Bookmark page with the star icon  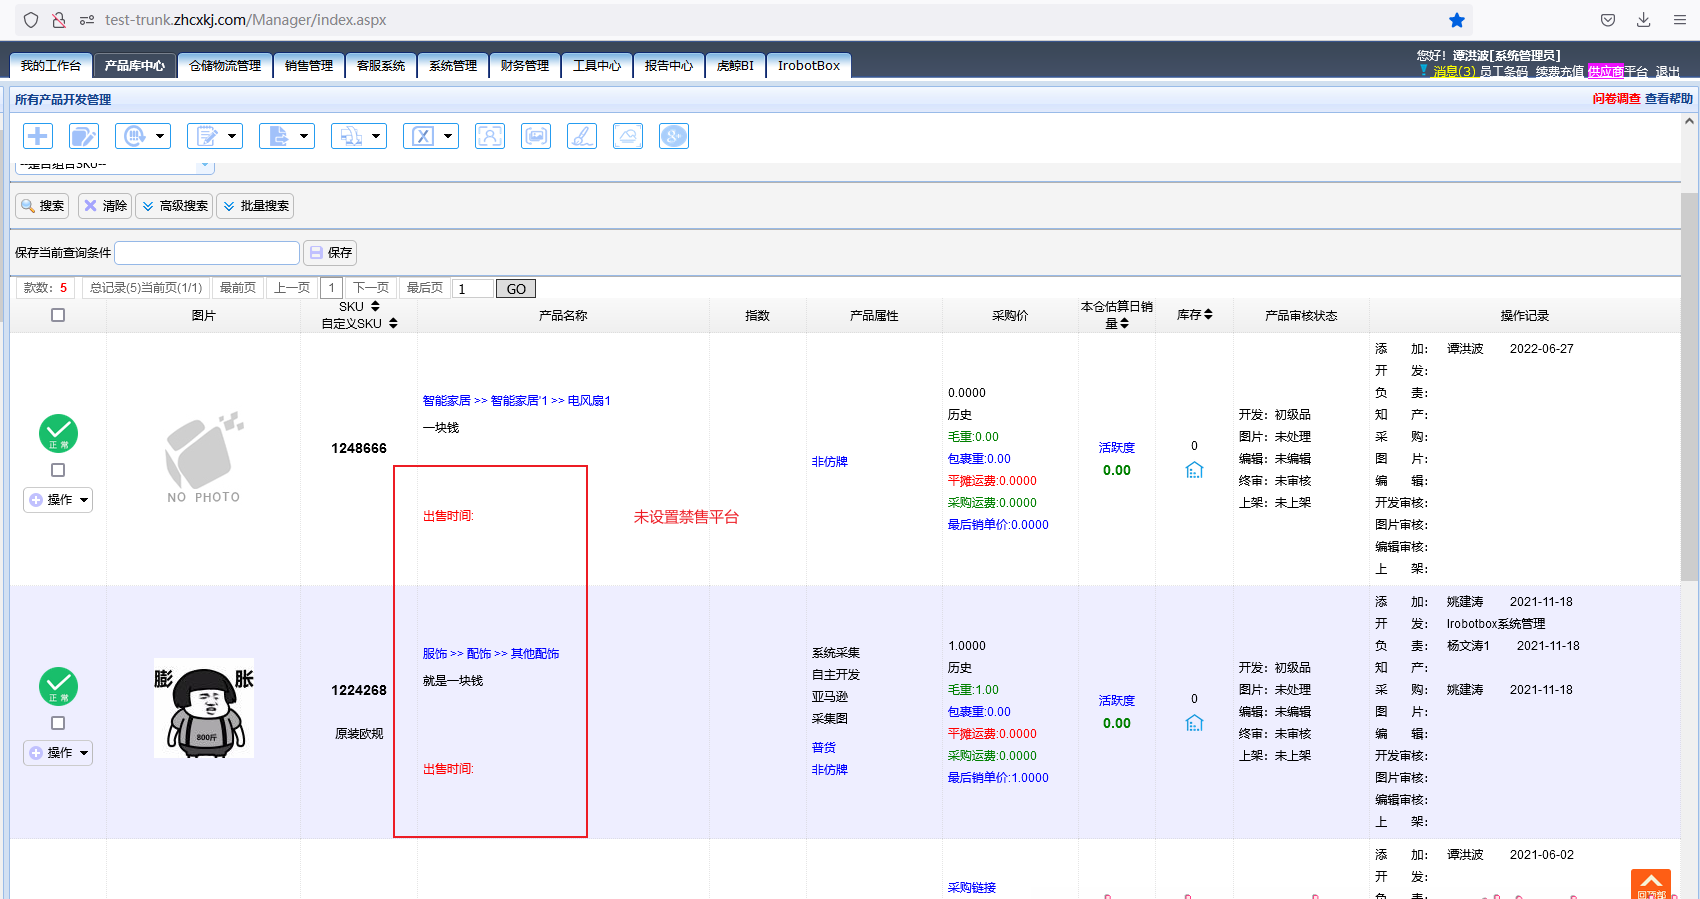point(1457,20)
